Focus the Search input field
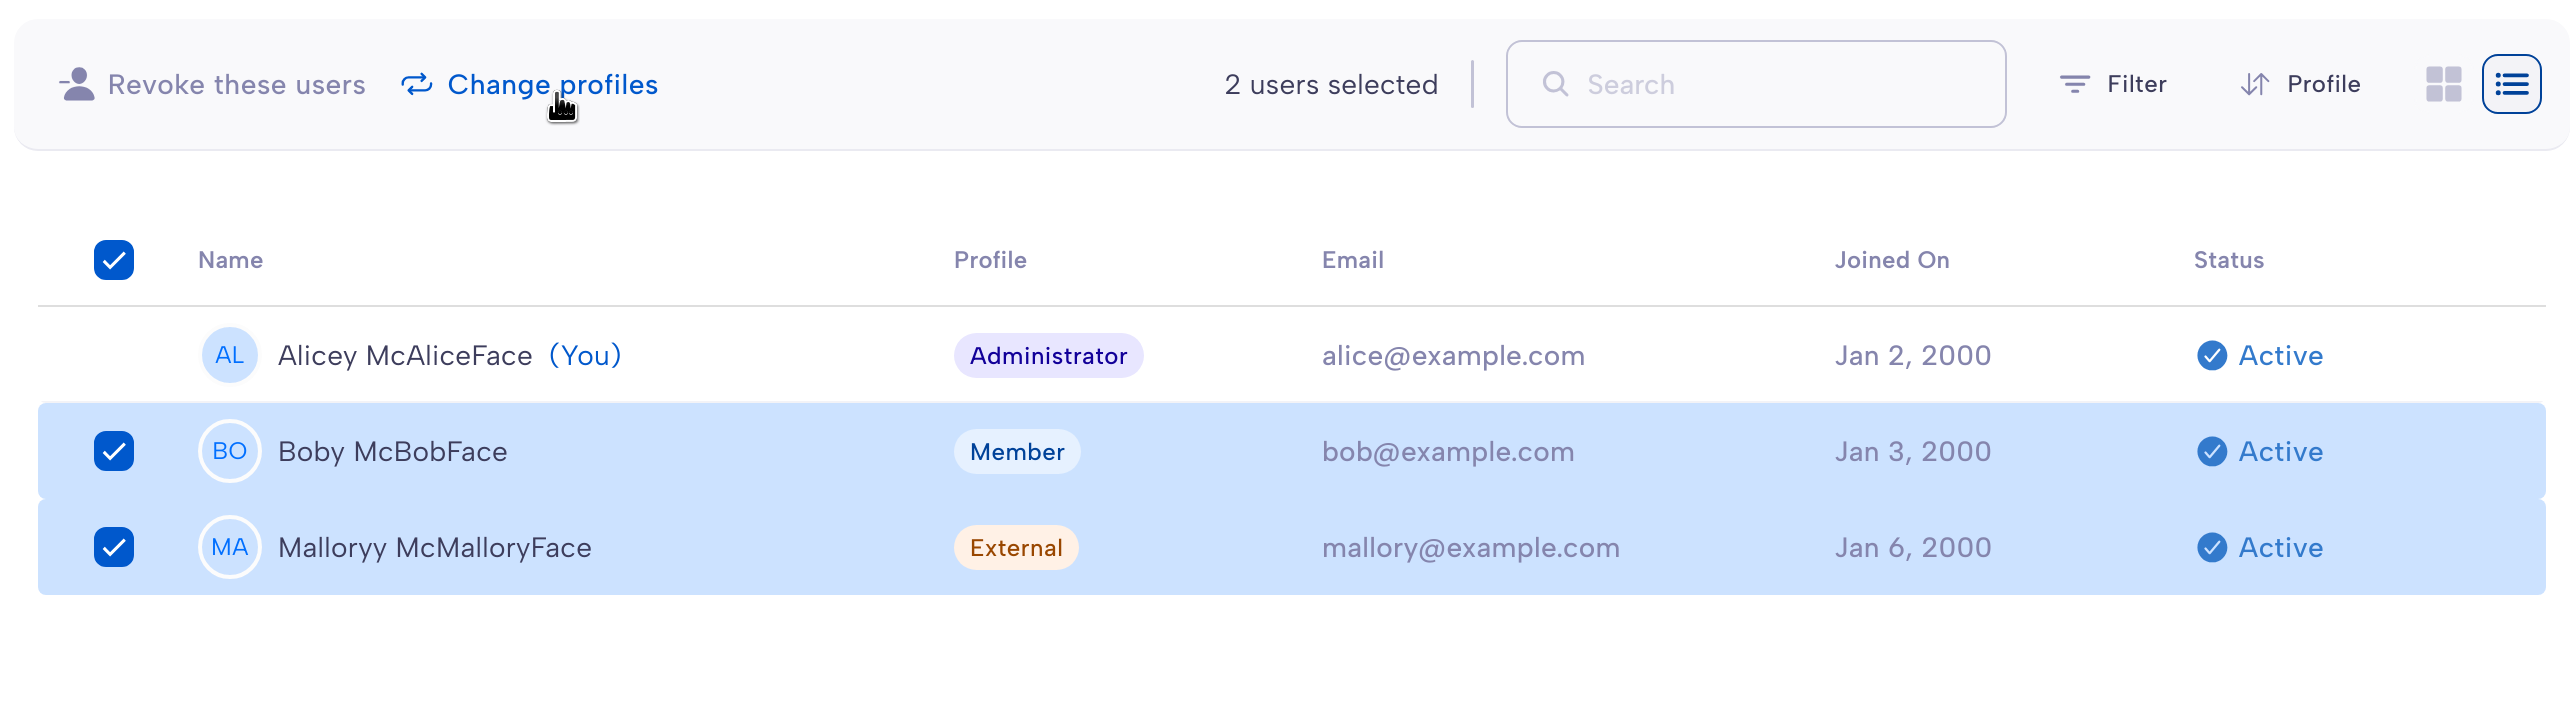This screenshot has width=2576, height=704. [x=1755, y=84]
